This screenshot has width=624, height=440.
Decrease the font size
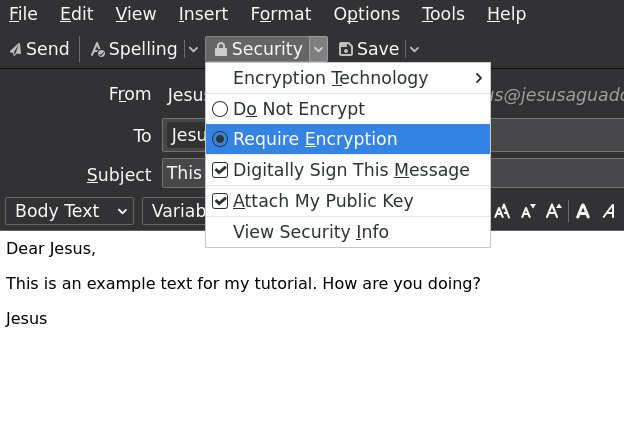click(528, 211)
